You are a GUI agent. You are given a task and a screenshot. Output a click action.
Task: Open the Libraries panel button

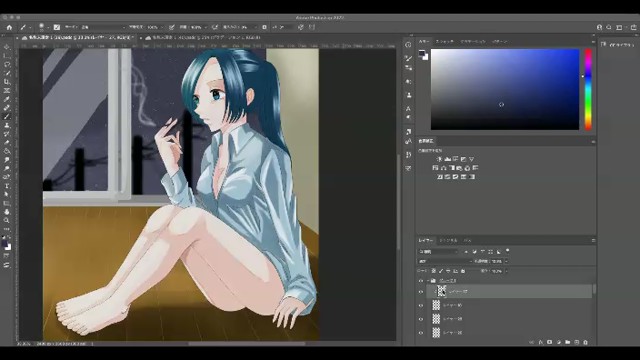[618, 44]
